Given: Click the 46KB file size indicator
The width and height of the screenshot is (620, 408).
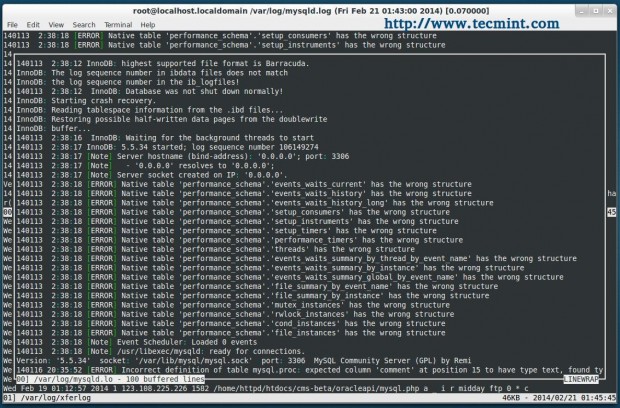Looking at the screenshot, I should point(513,398).
